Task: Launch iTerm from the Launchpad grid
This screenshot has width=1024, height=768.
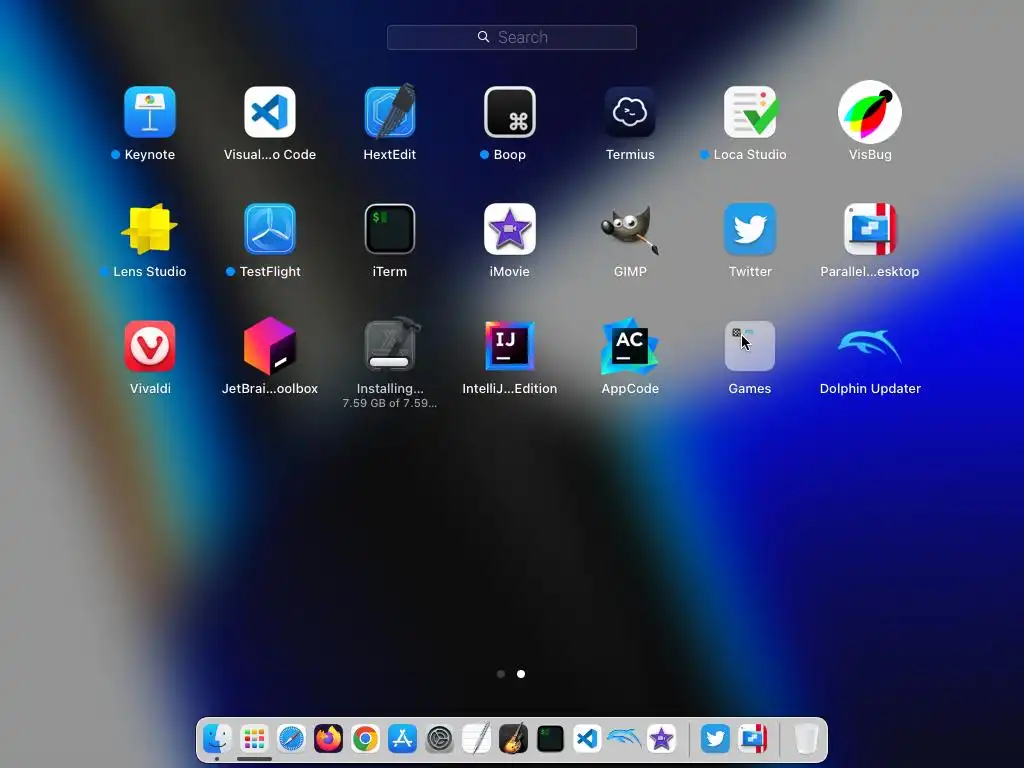Action: click(390, 229)
